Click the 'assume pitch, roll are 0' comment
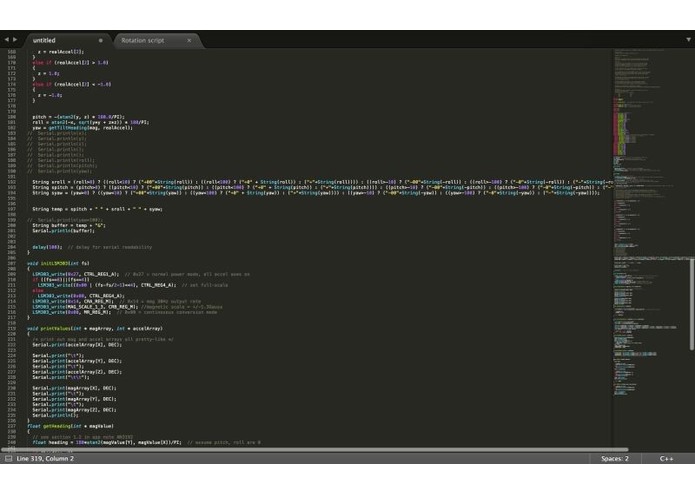Image resolution: width=695 pixels, height=494 pixels. coord(224,443)
